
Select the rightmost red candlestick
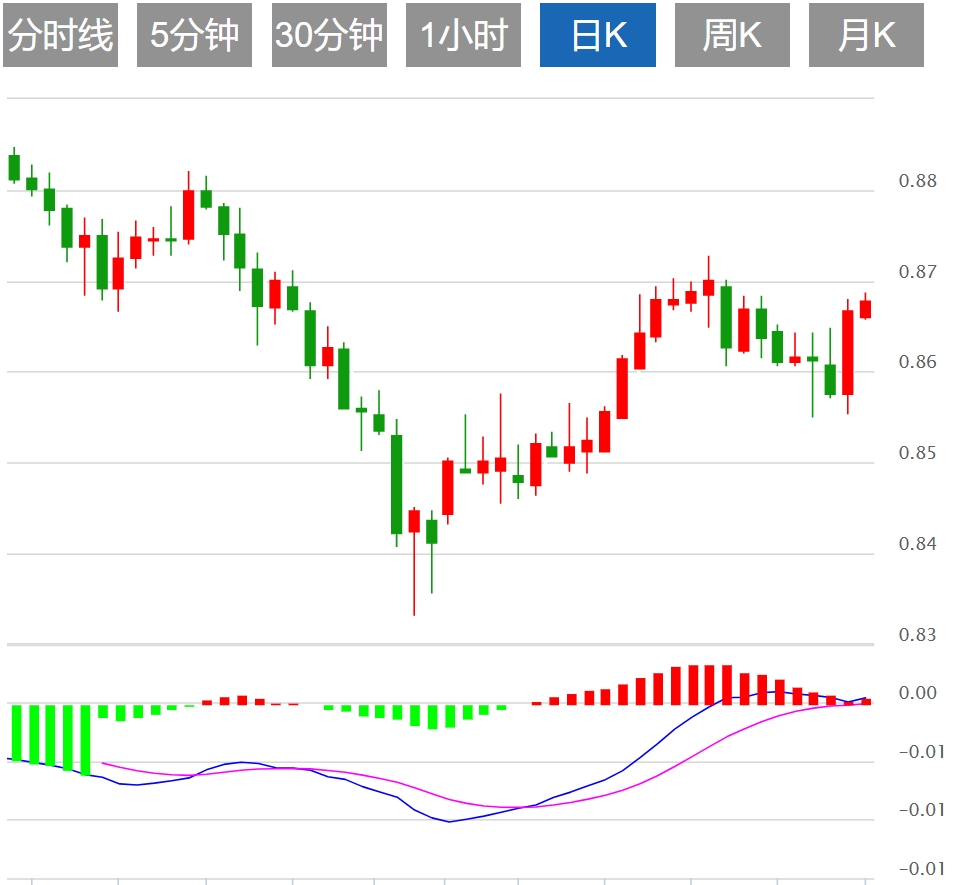(x=865, y=309)
